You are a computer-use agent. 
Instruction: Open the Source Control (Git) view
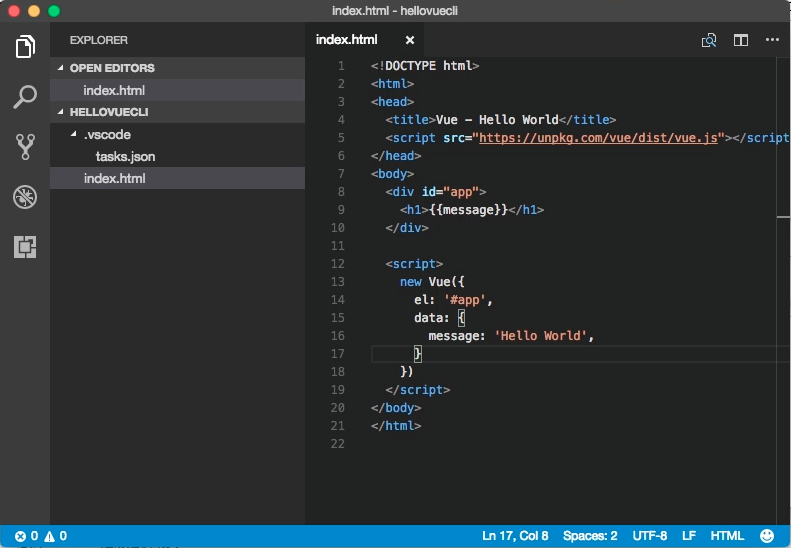[25, 147]
